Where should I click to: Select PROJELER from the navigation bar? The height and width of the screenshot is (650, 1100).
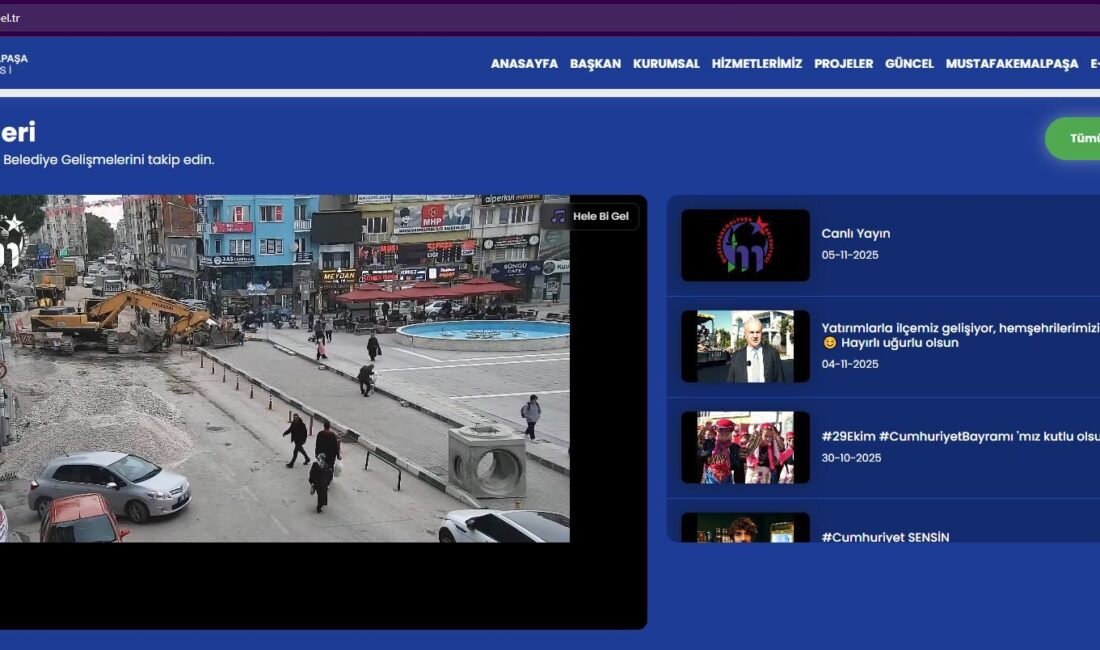[843, 64]
